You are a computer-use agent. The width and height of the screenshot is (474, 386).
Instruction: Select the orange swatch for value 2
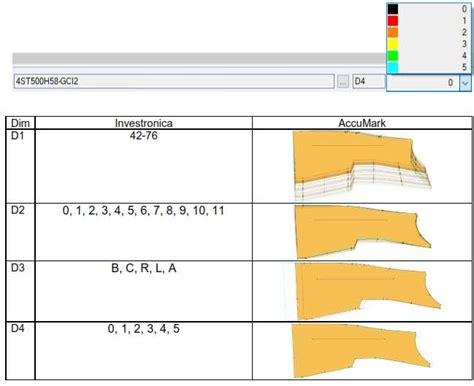coord(393,32)
